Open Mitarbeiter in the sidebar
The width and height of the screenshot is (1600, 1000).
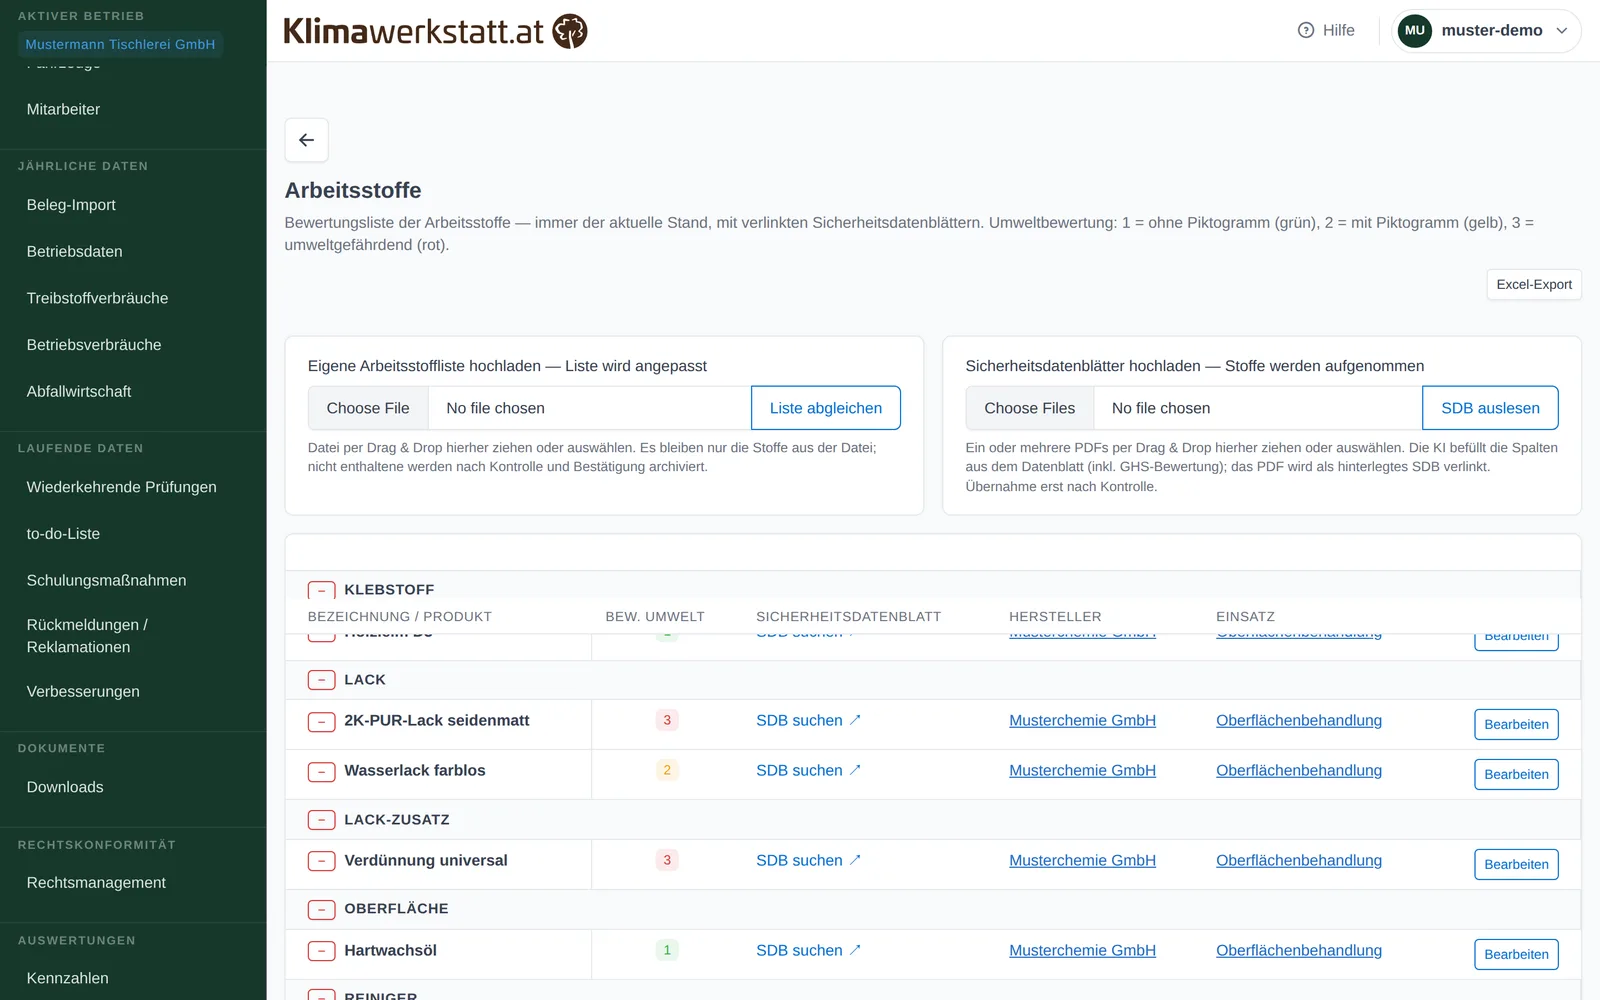click(x=63, y=109)
